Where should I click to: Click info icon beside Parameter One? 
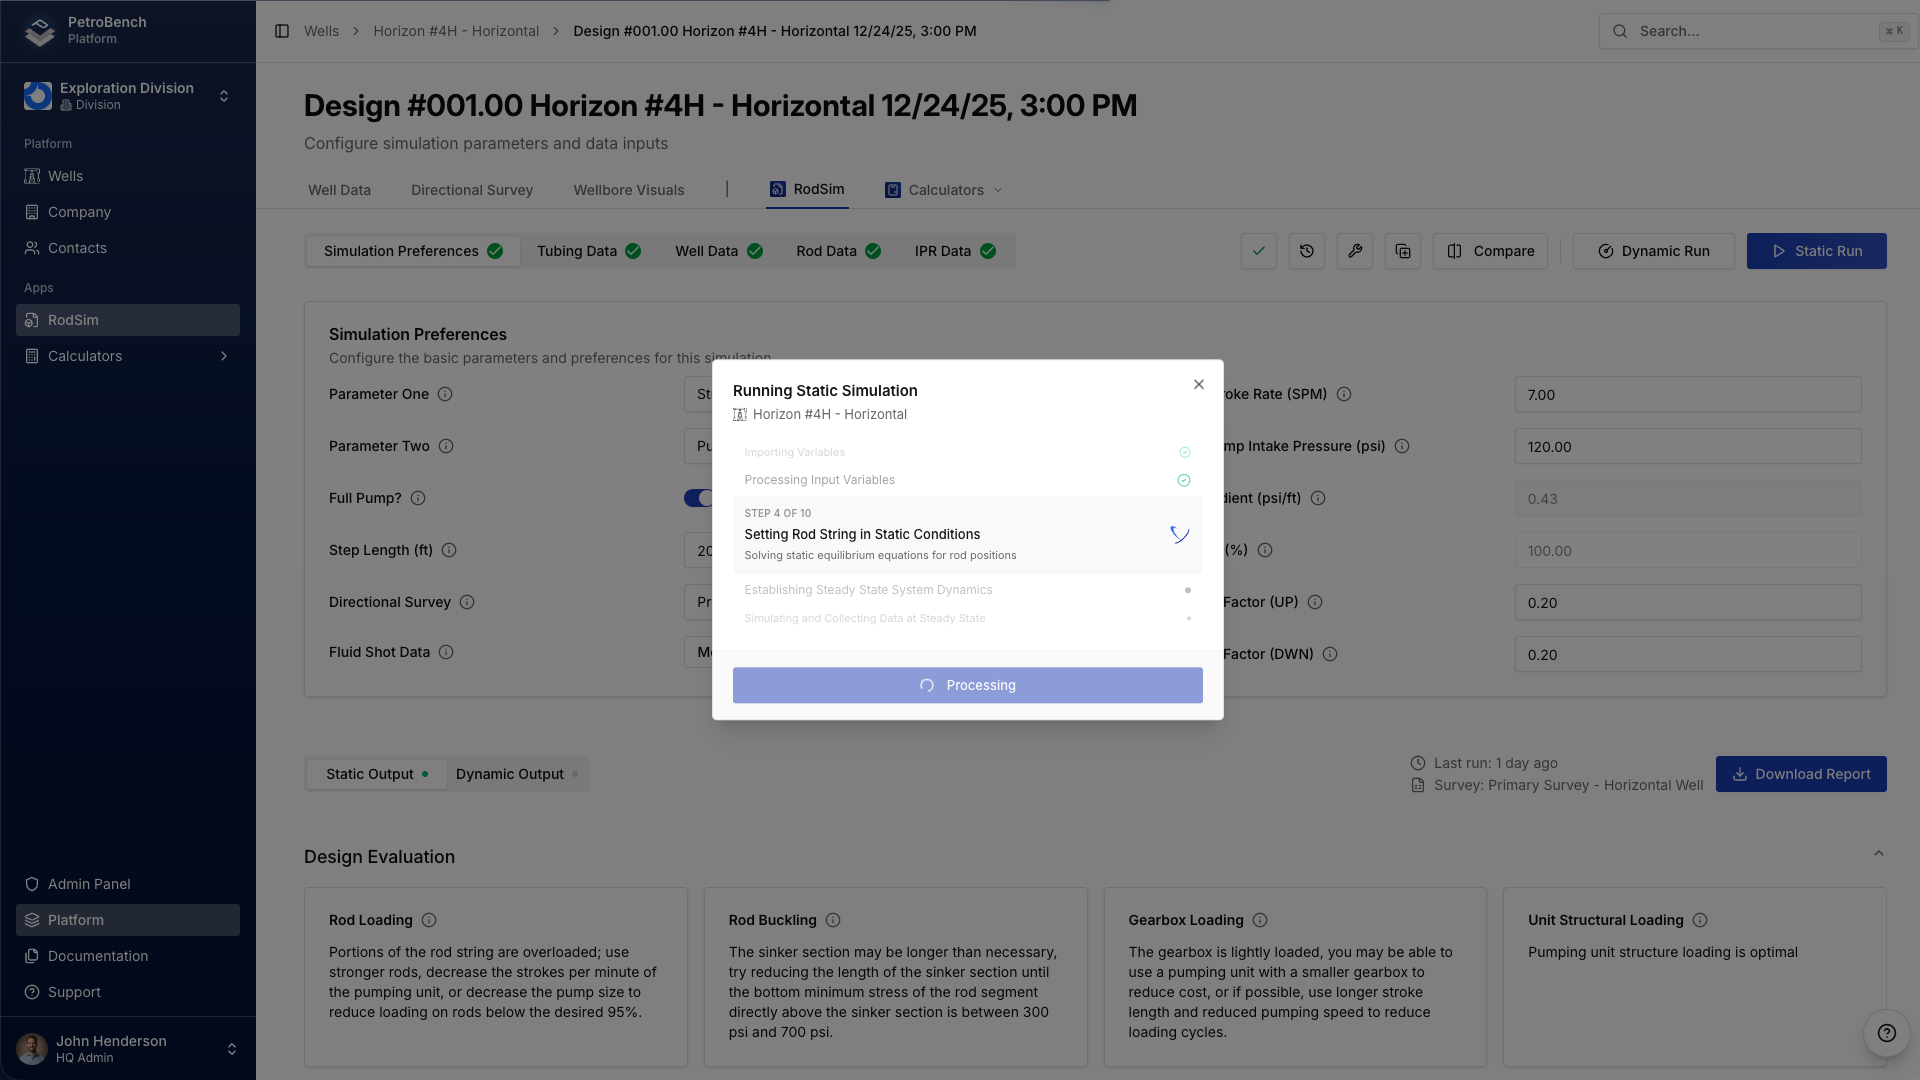[x=445, y=394]
